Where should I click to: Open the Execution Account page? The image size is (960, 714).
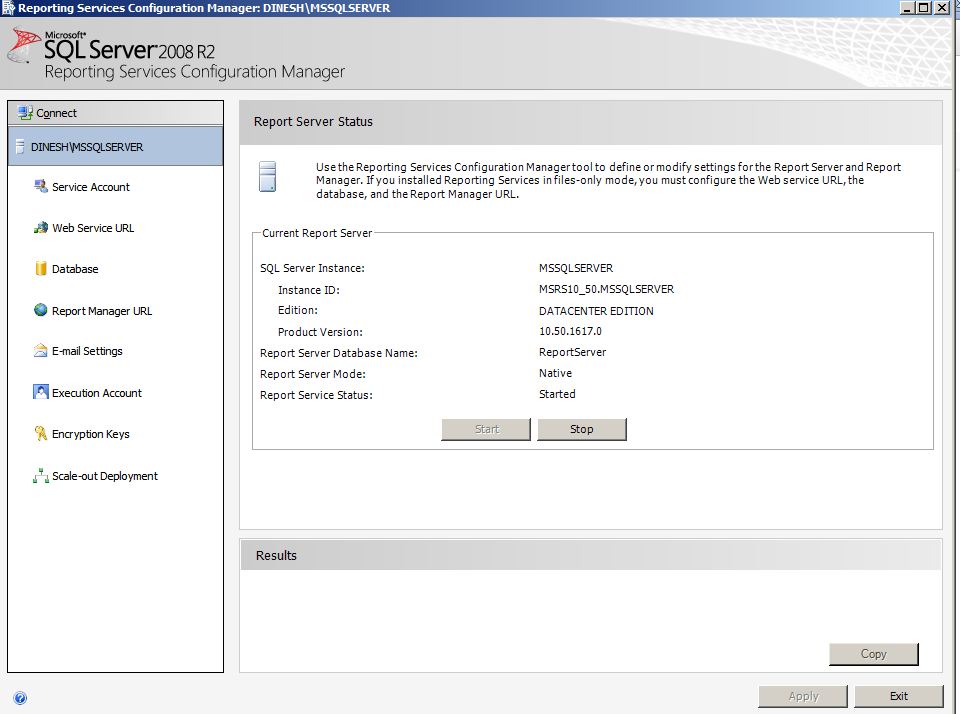pyautogui.click(x=97, y=393)
